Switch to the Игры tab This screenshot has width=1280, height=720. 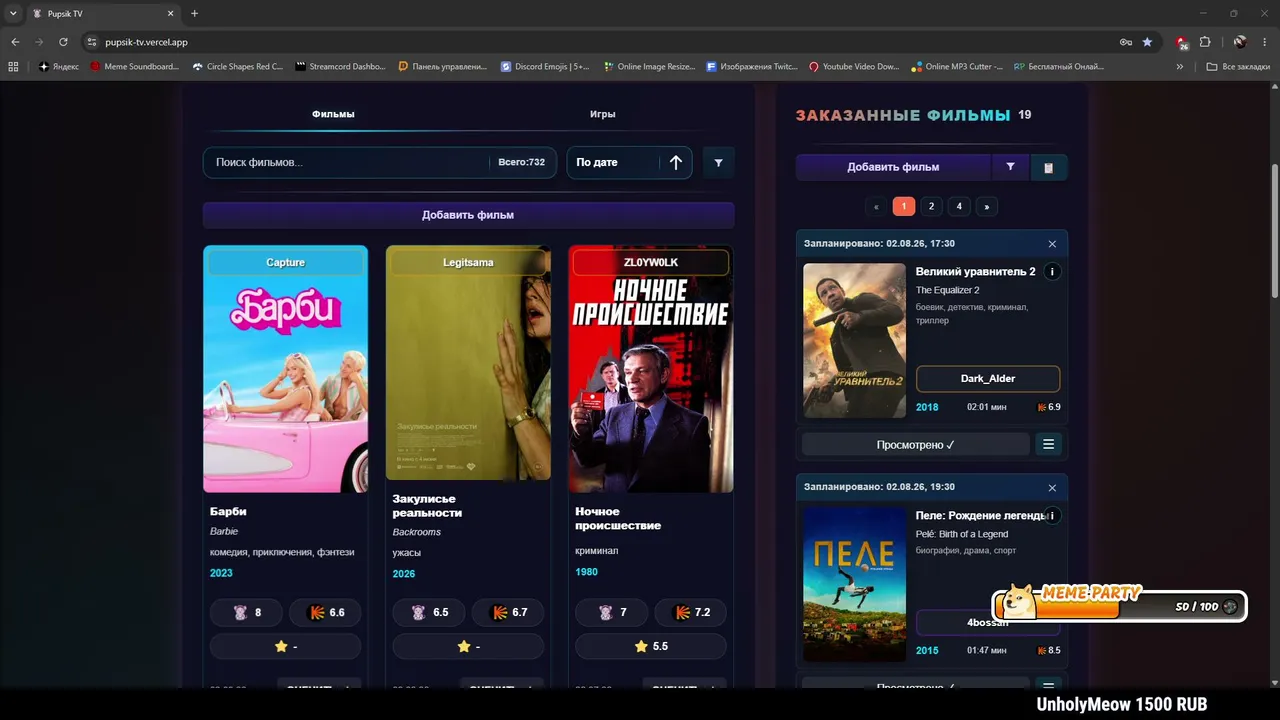click(602, 114)
